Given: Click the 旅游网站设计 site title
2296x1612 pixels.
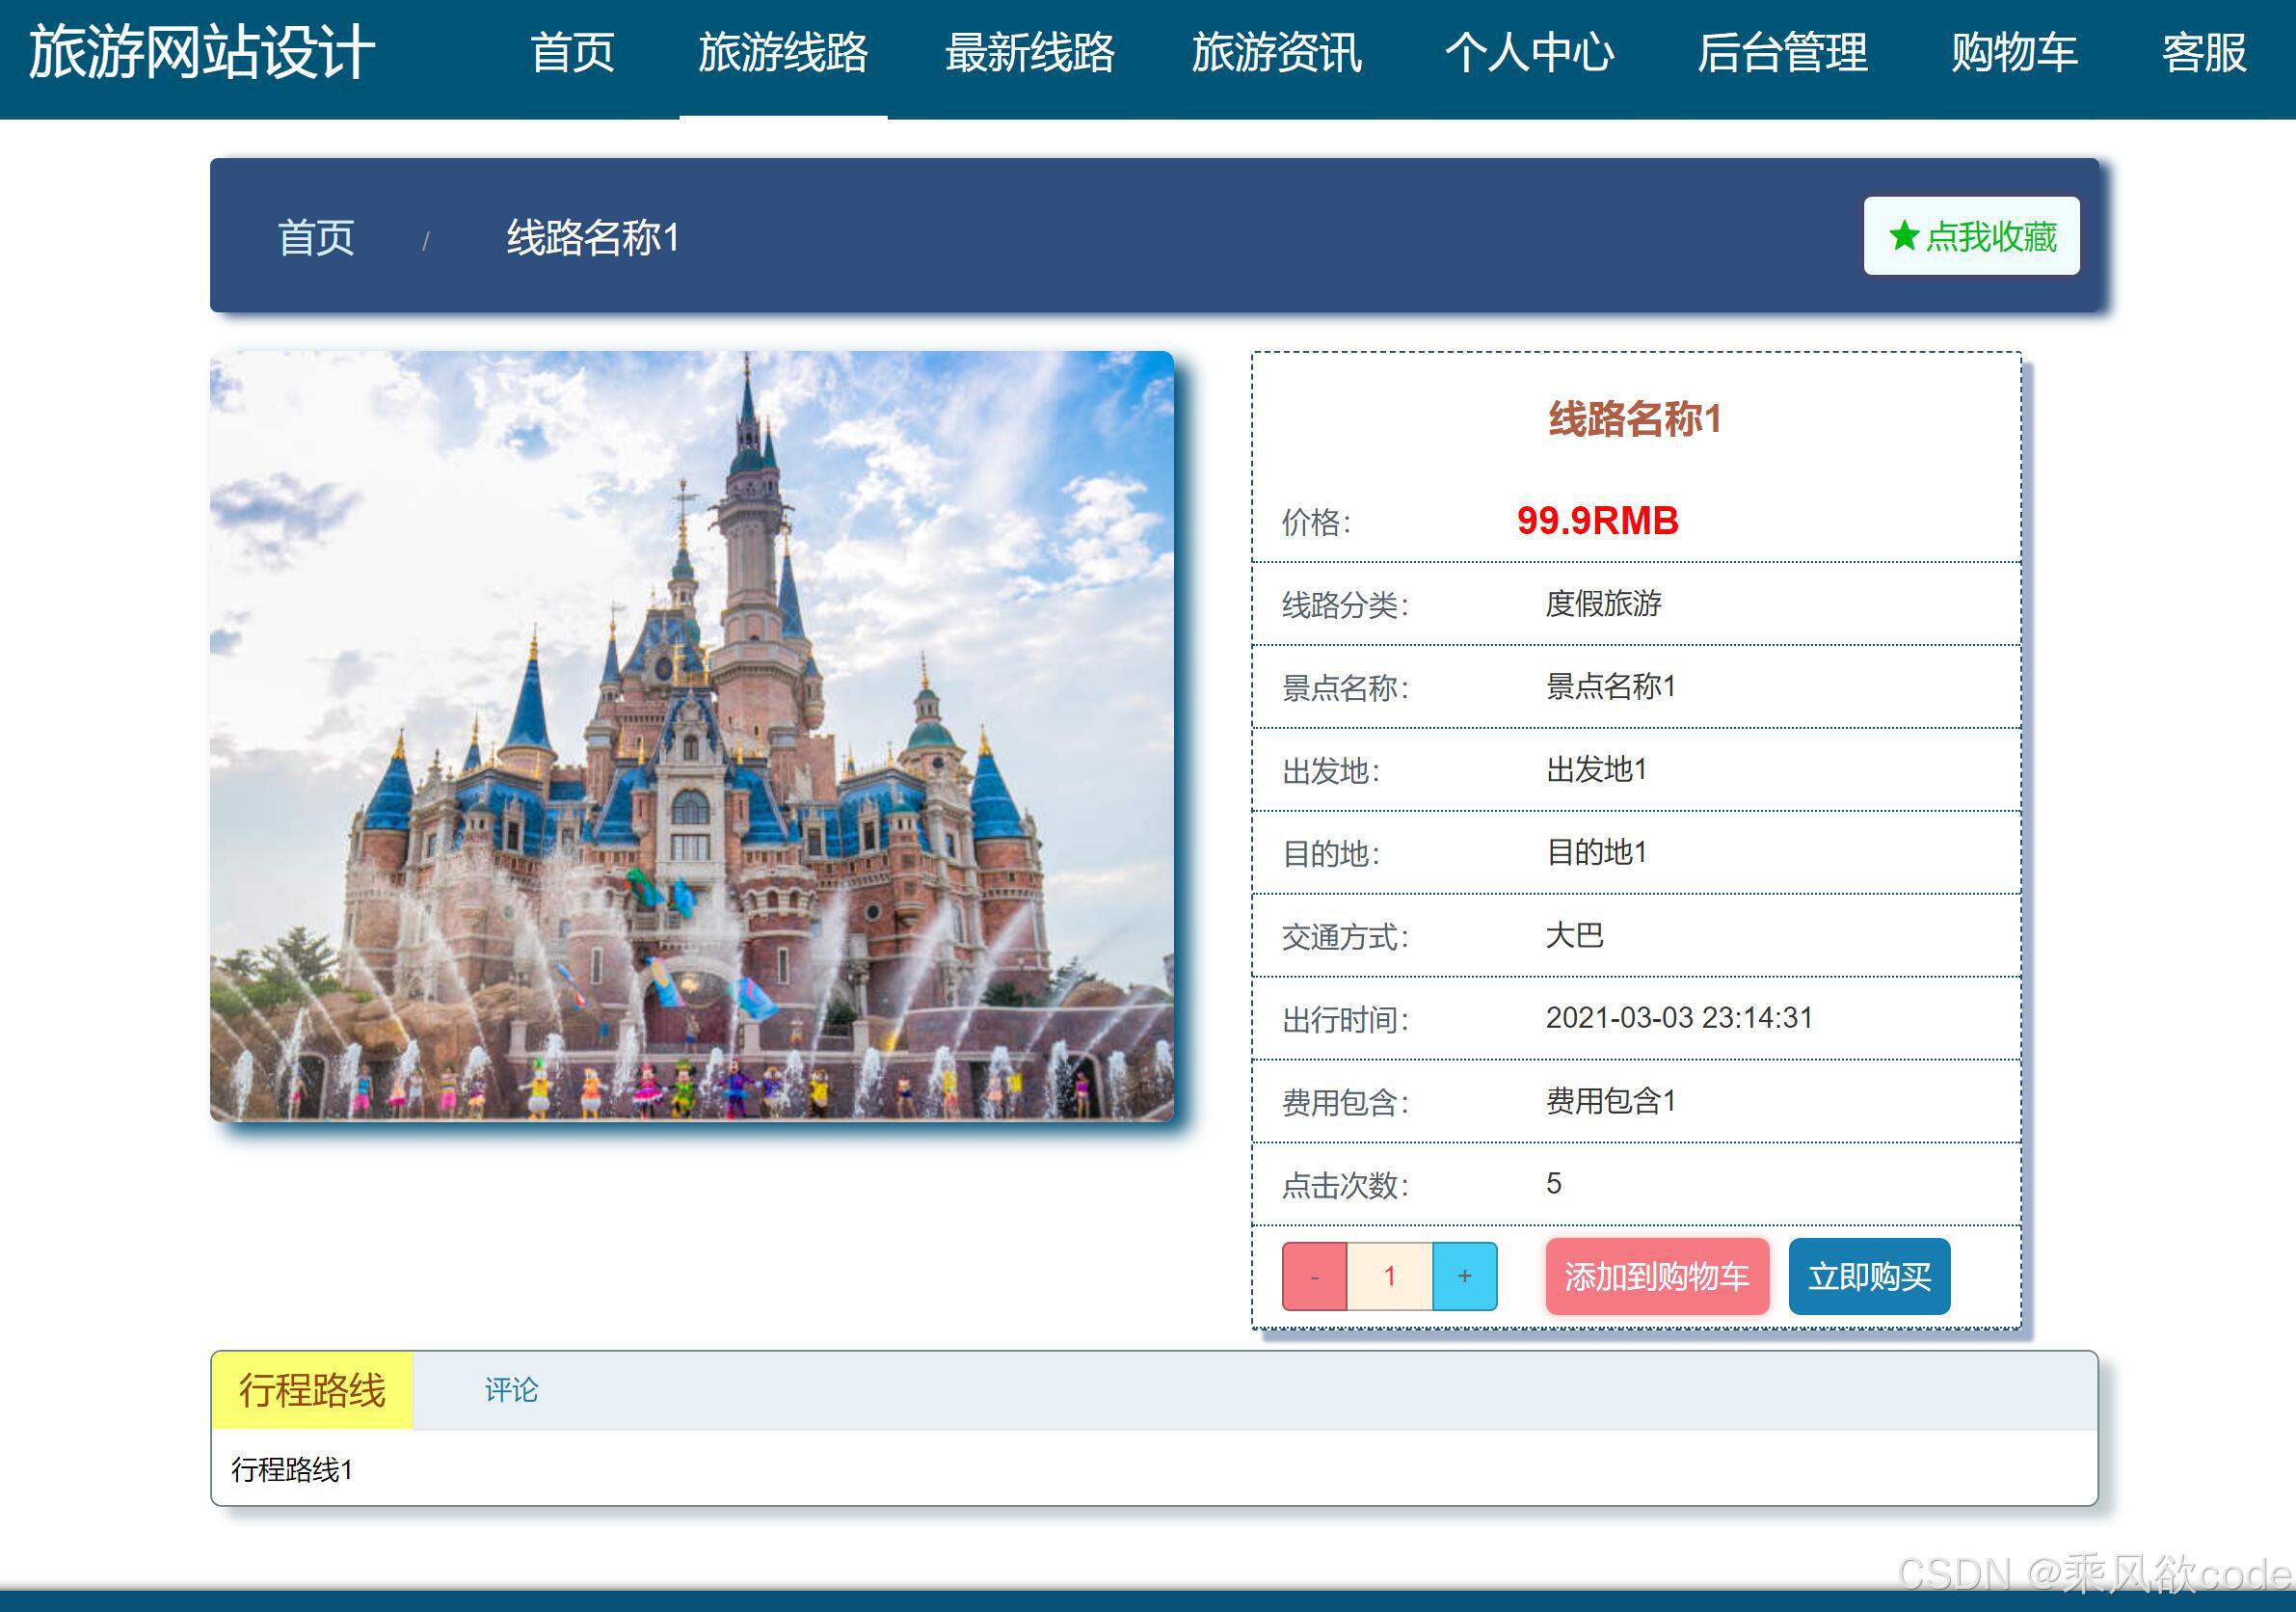Looking at the screenshot, I should 202,52.
